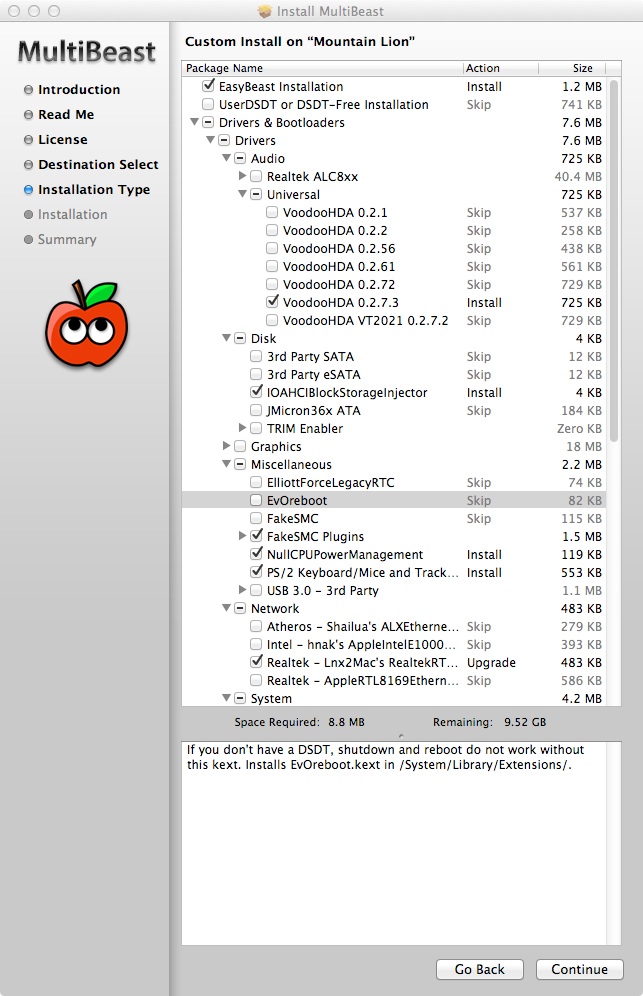Collapse the Drivers & Bootloaders group
643x996 pixels.
click(x=194, y=122)
